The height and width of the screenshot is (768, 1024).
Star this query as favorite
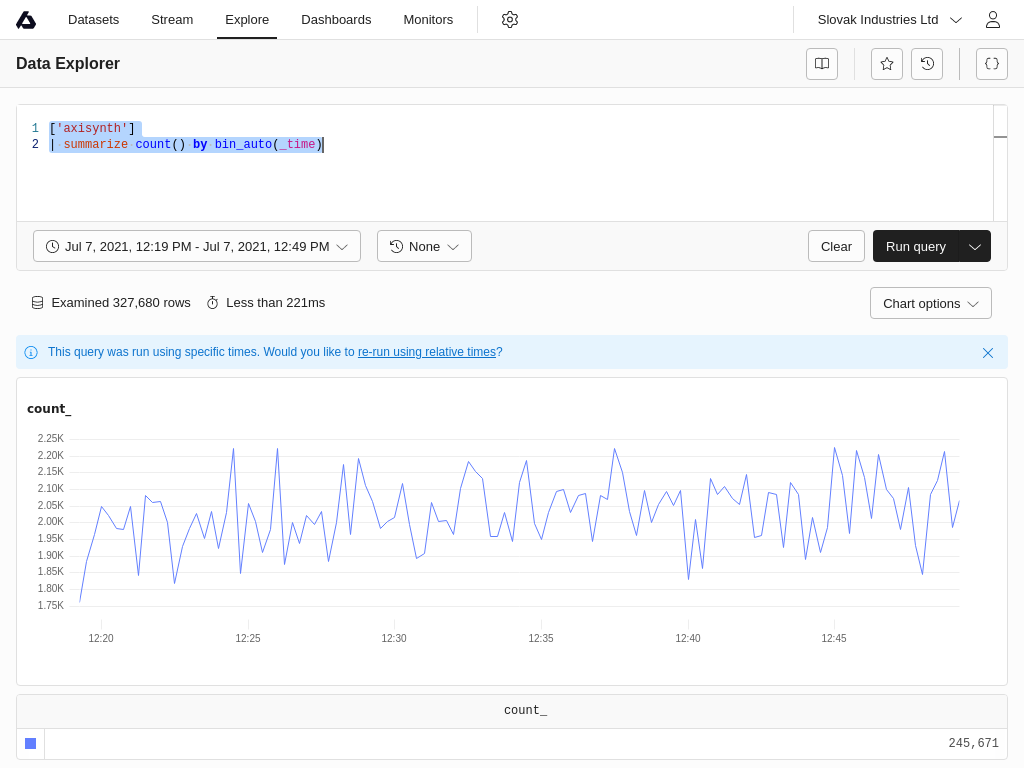click(x=887, y=64)
